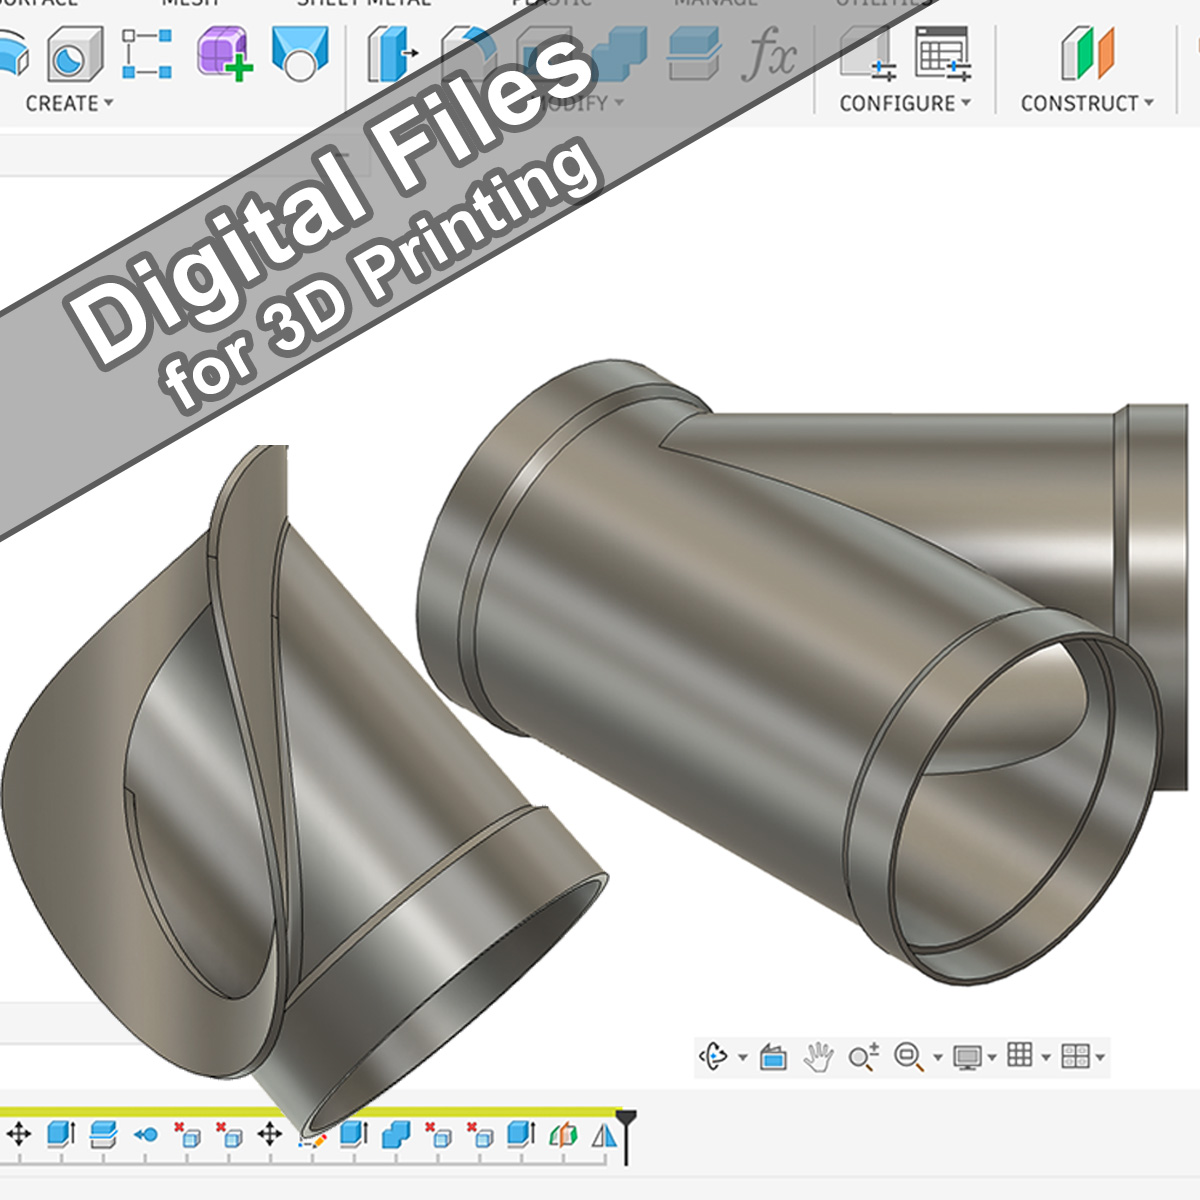Activate the Pan hand tool

(819, 1057)
